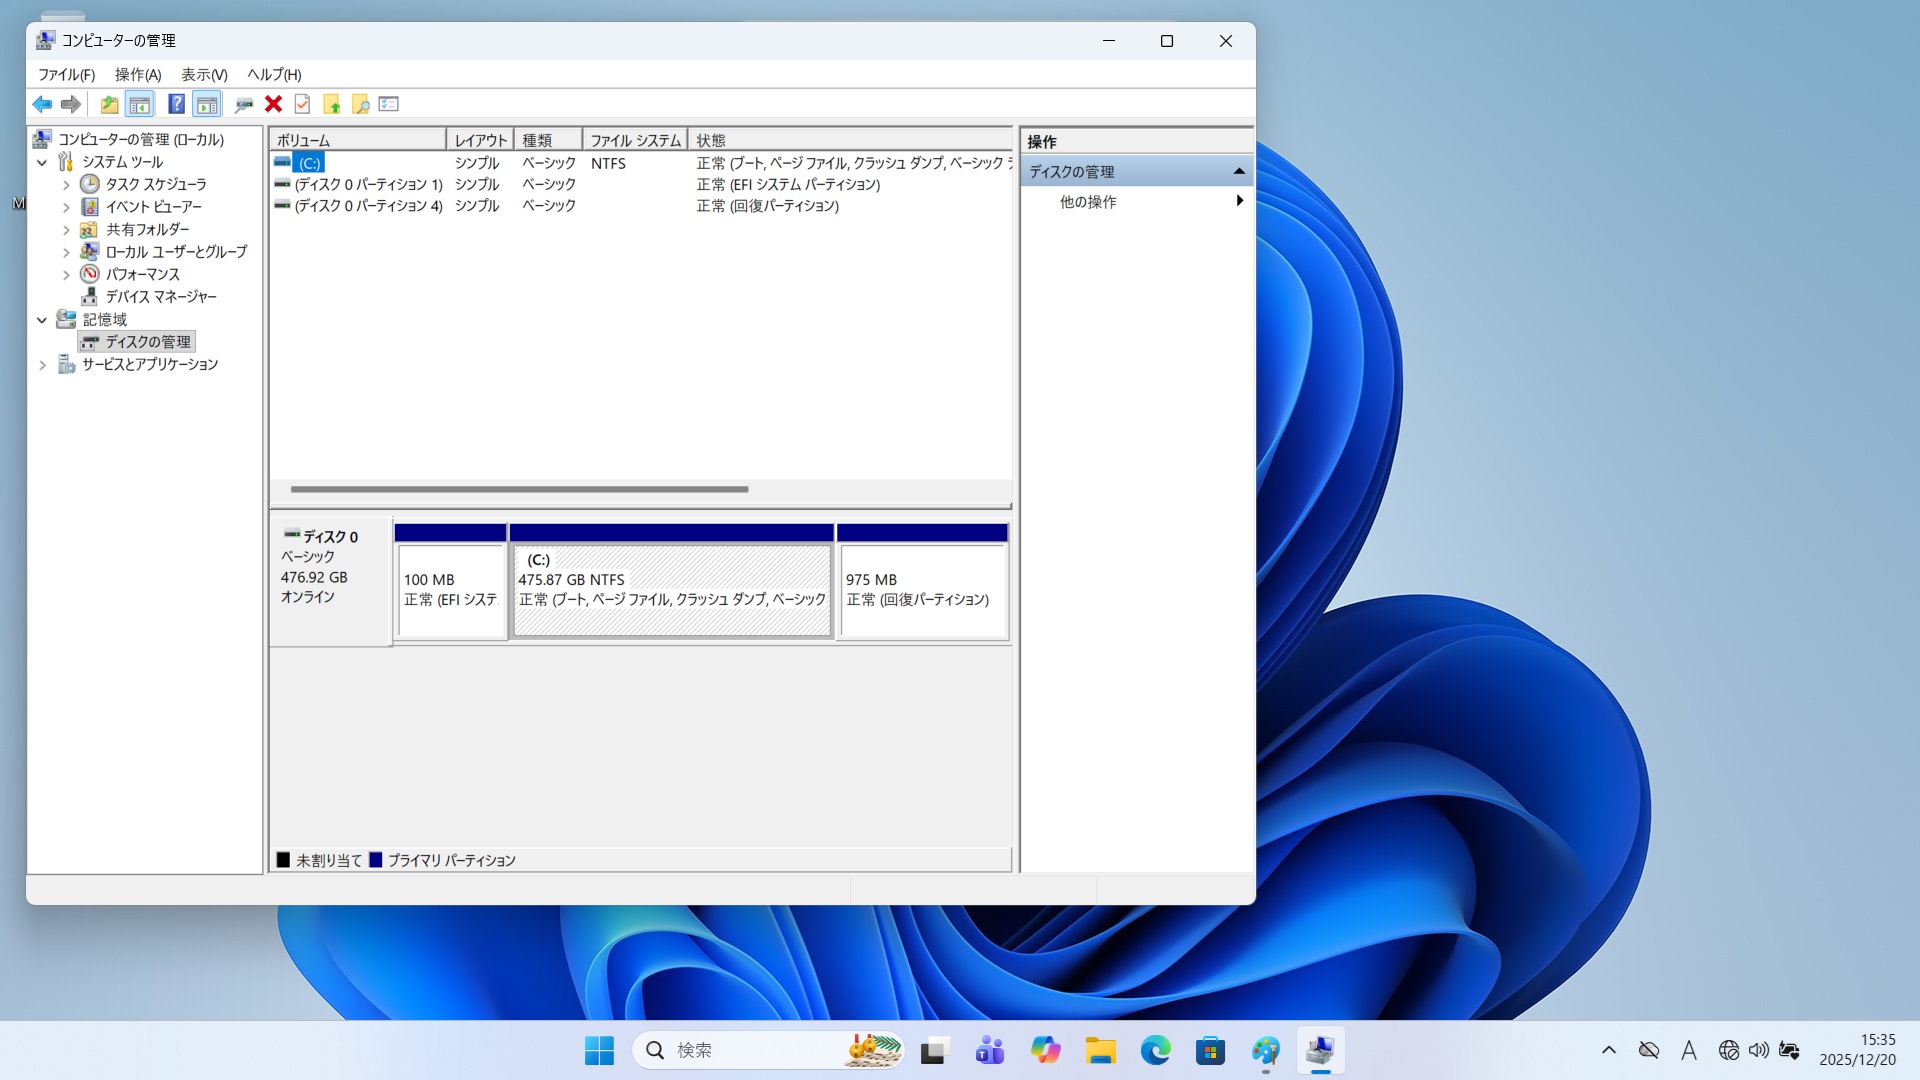1920x1080 pixels.
Task: Toggle the Show/Hide Console Tree button
Action: [x=140, y=104]
